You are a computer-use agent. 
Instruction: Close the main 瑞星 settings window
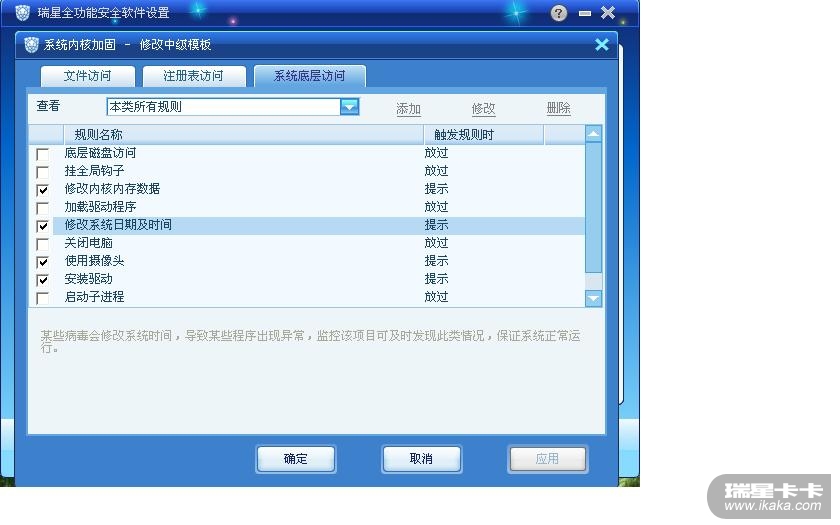pyautogui.click(x=608, y=12)
